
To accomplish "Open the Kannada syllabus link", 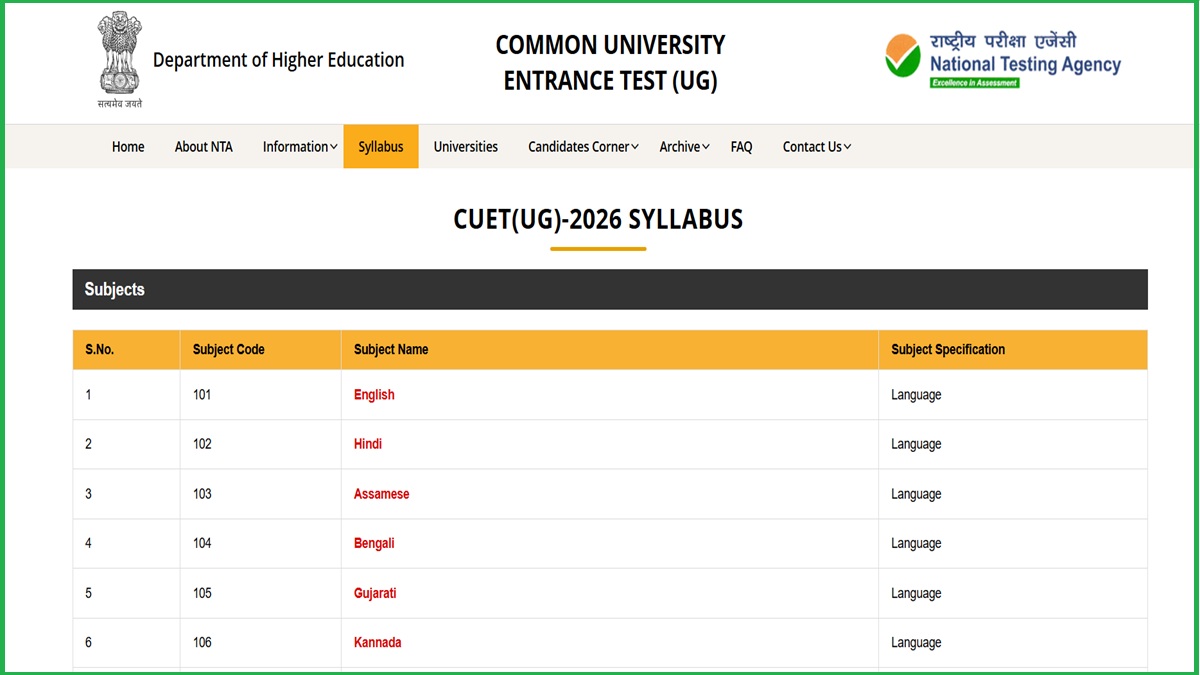I will (x=377, y=642).
